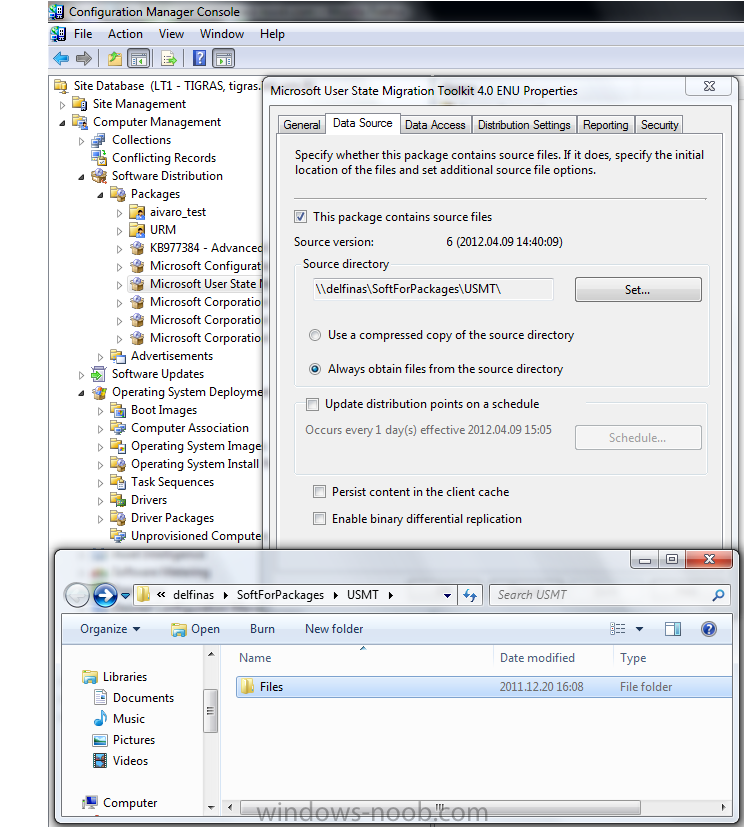
Task: Switch to the General tab
Action: (302, 125)
